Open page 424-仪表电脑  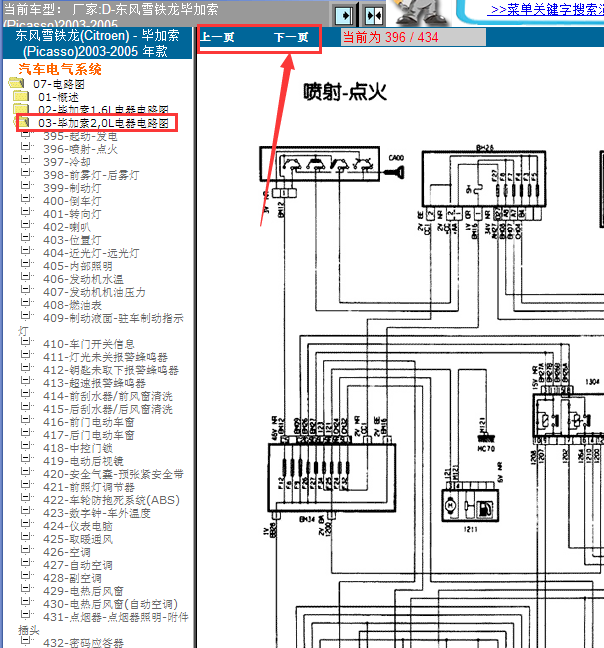pyautogui.click(x=78, y=526)
